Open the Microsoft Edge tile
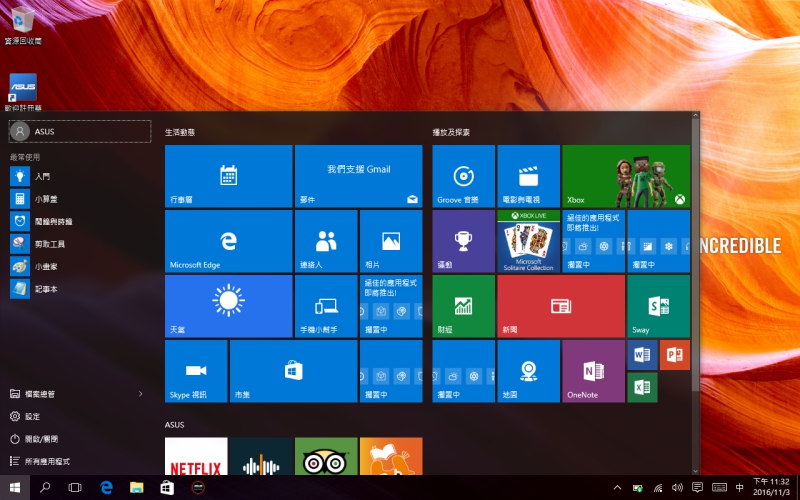This screenshot has height=500, width=800. (x=228, y=241)
